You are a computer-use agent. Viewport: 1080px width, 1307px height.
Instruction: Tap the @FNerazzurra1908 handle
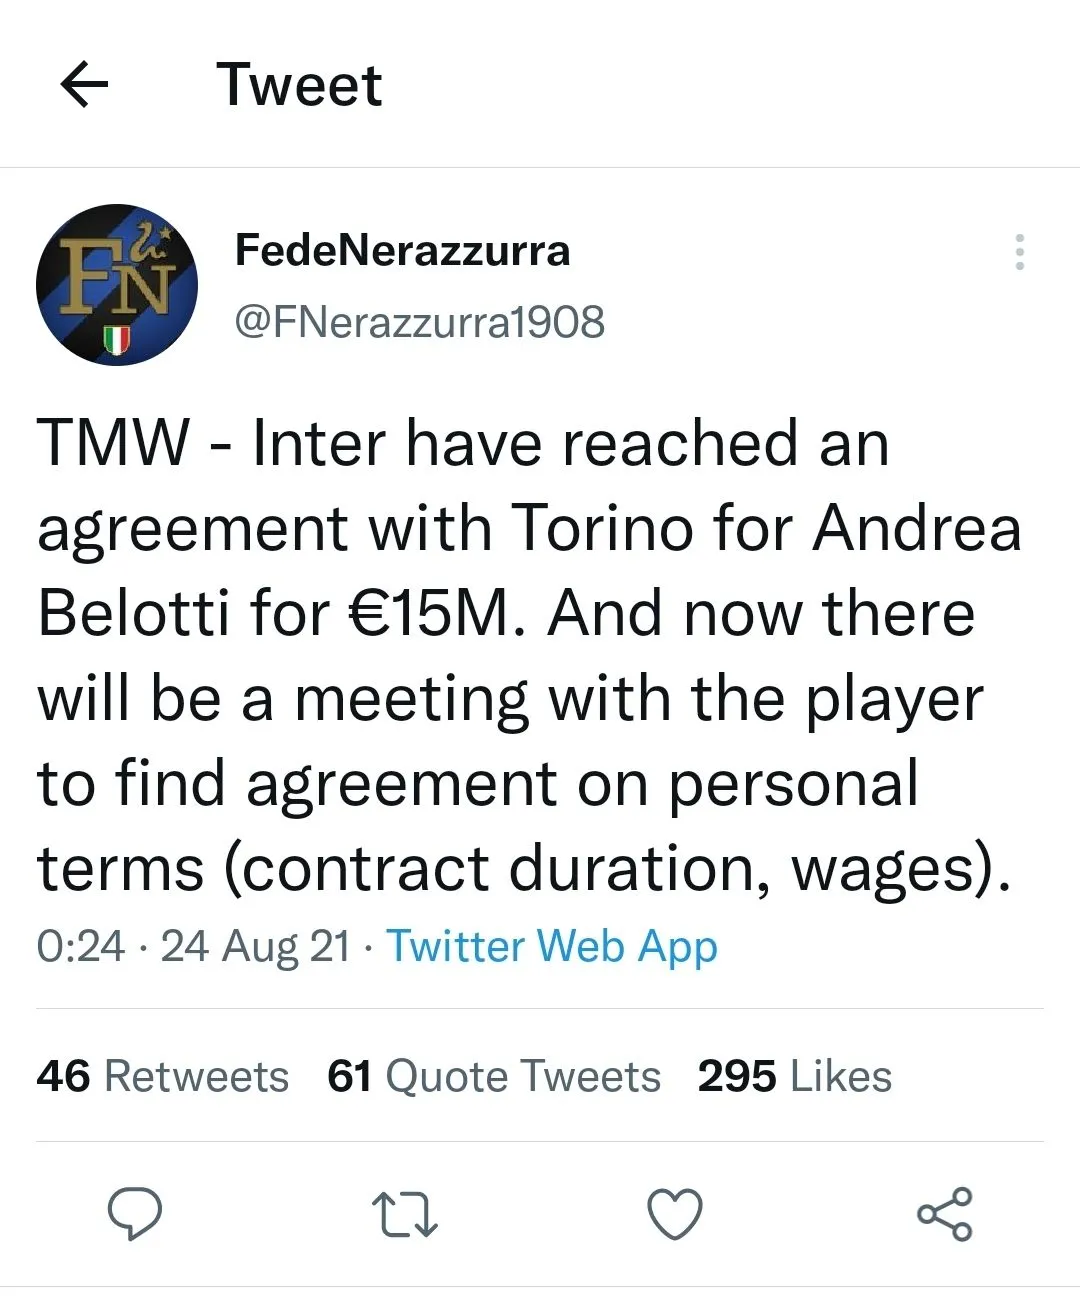(419, 322)
